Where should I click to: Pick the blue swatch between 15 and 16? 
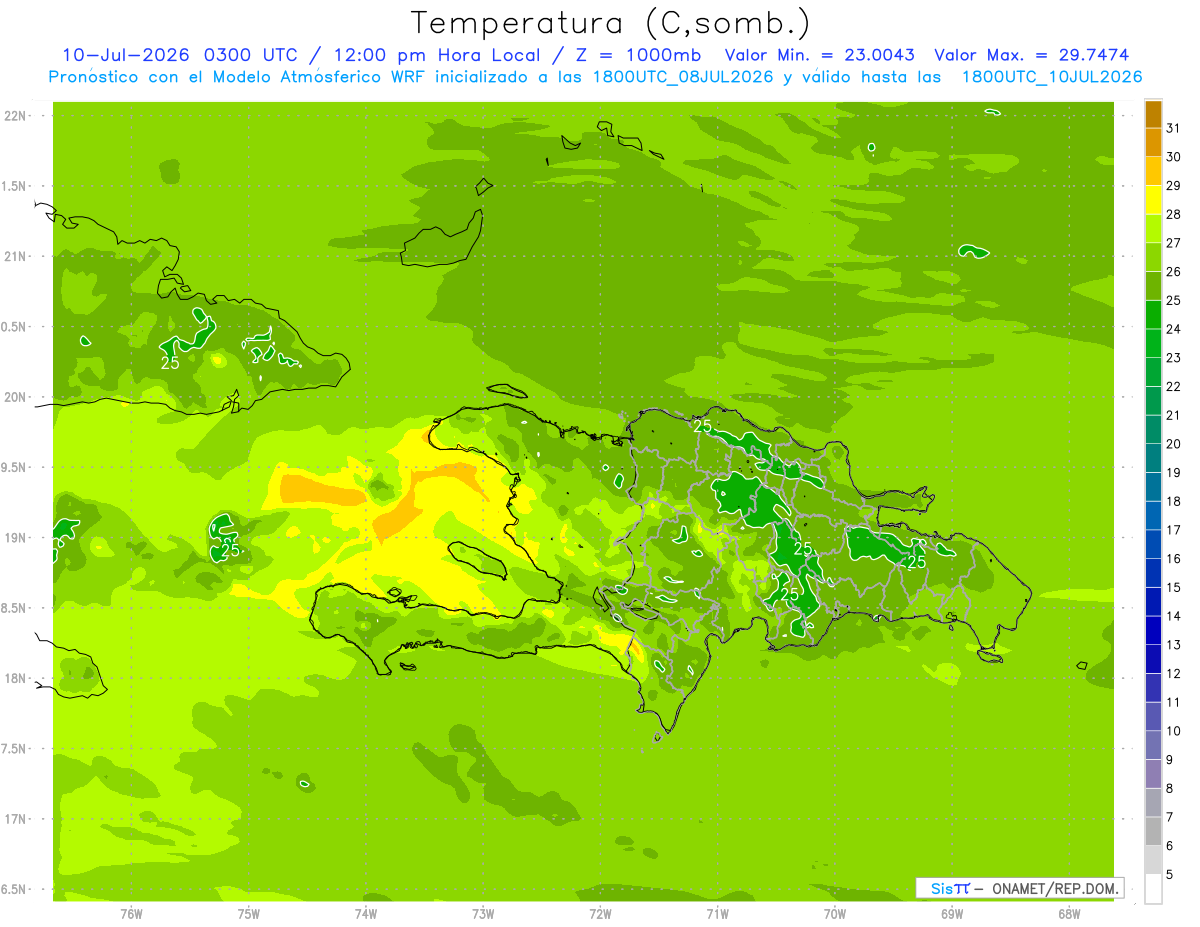point(1153,573)
